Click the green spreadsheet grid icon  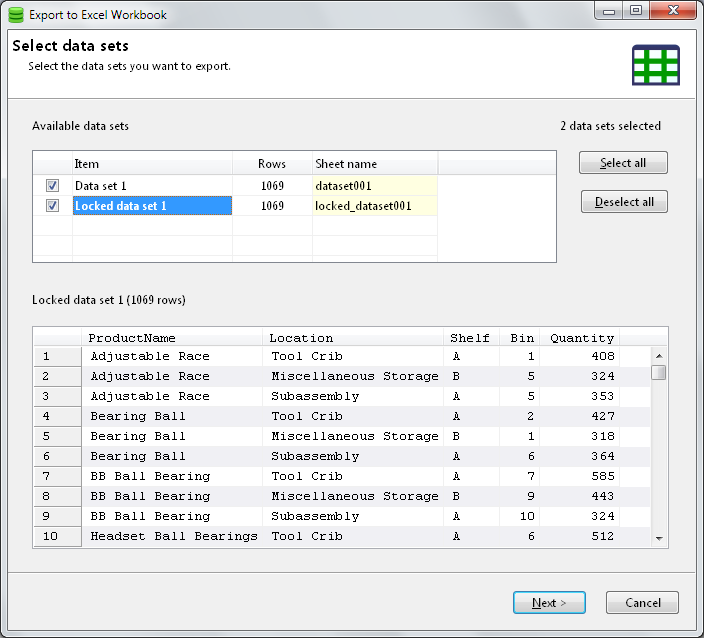pos(655,65)
